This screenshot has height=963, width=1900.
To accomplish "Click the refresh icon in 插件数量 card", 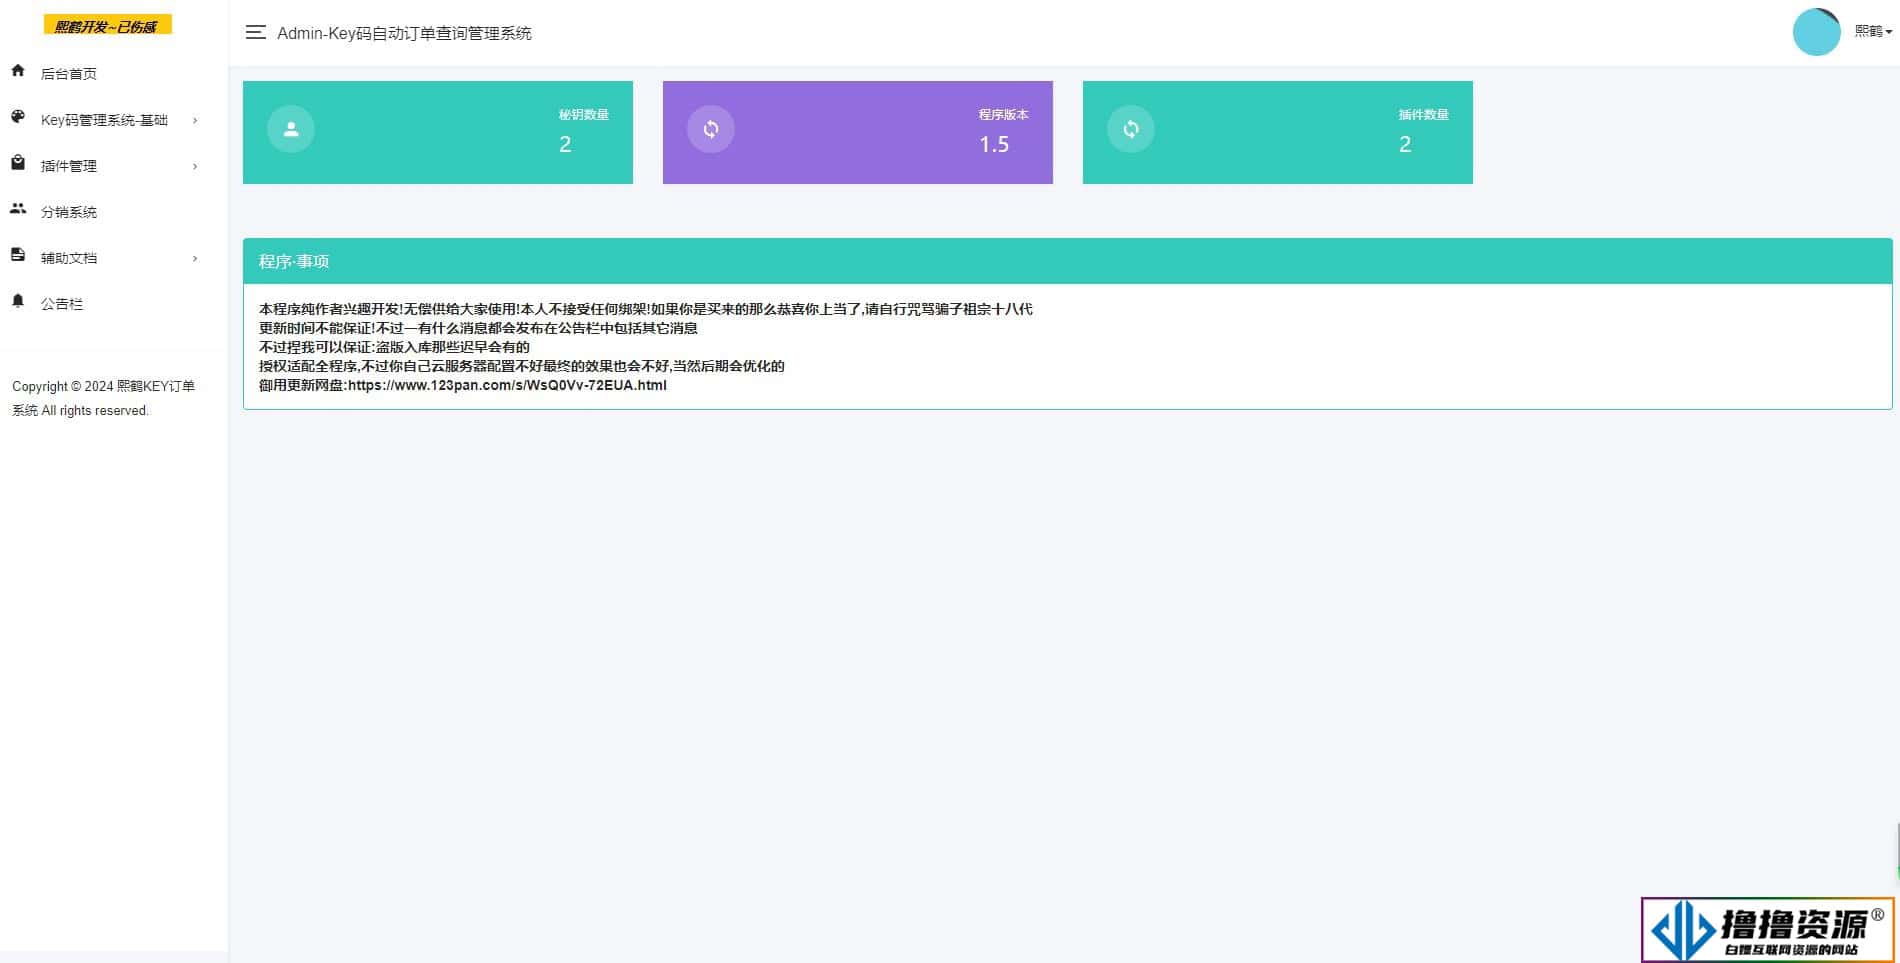I will pos(1131,129).
